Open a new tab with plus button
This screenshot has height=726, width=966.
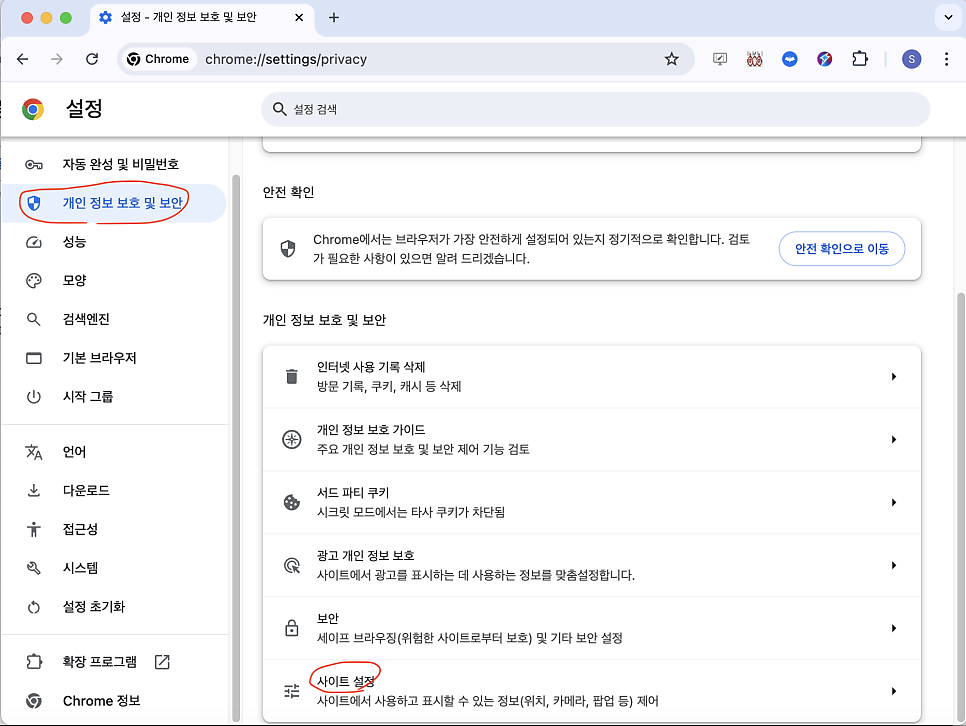pos(334,17)
